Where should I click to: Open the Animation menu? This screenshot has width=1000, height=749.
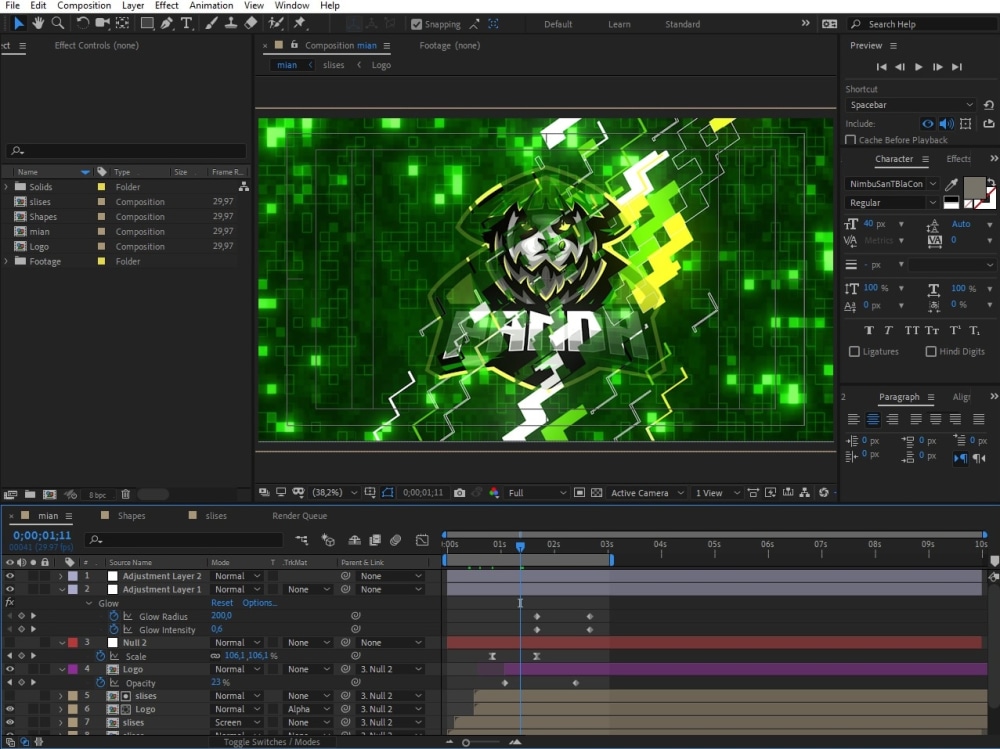click(211, 6)
